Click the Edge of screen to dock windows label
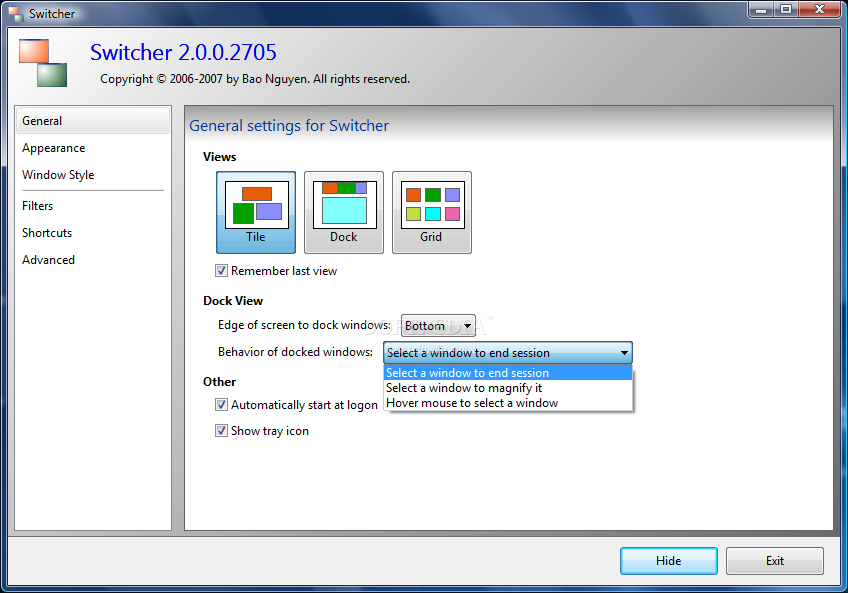This screenshot has height=593, width=848. click(304, 325)
